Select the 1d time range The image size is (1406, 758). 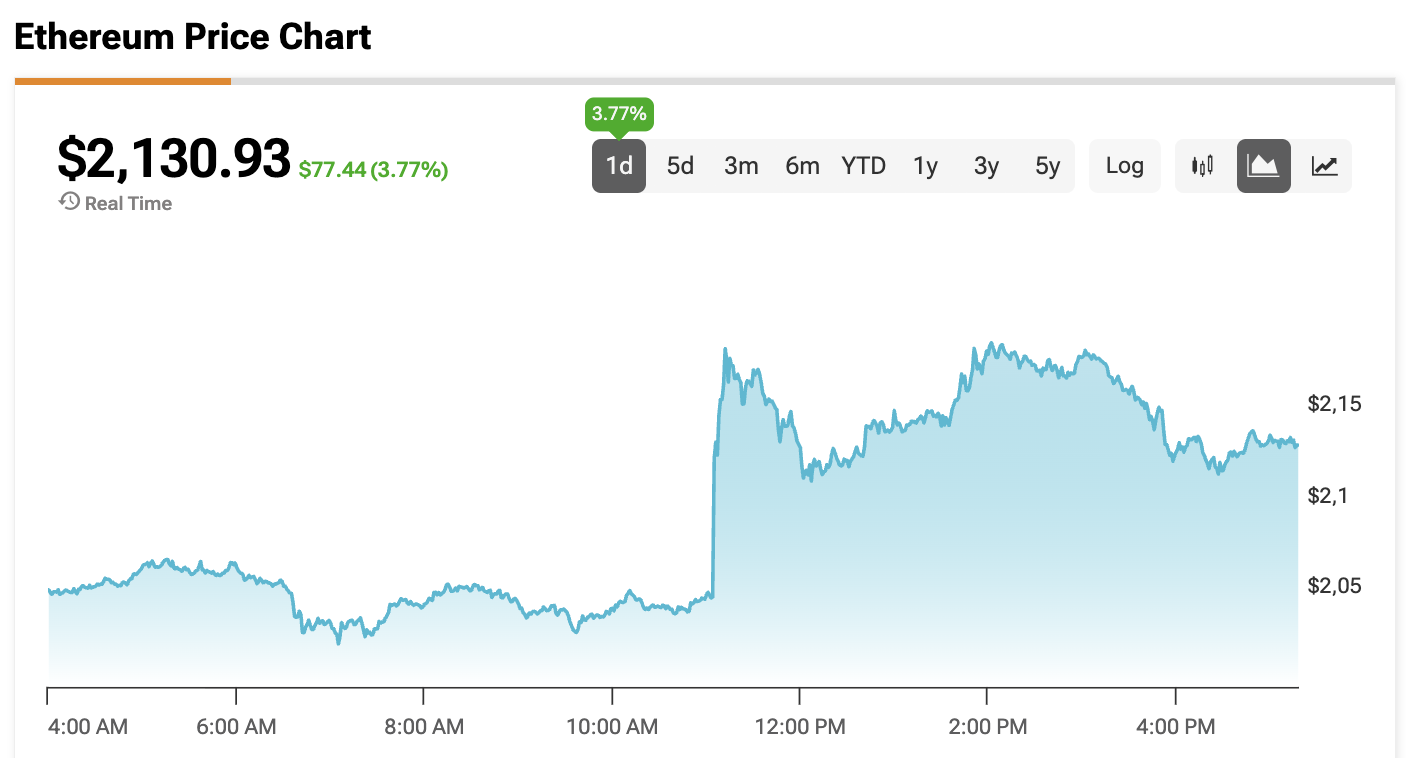click(619, 166)
